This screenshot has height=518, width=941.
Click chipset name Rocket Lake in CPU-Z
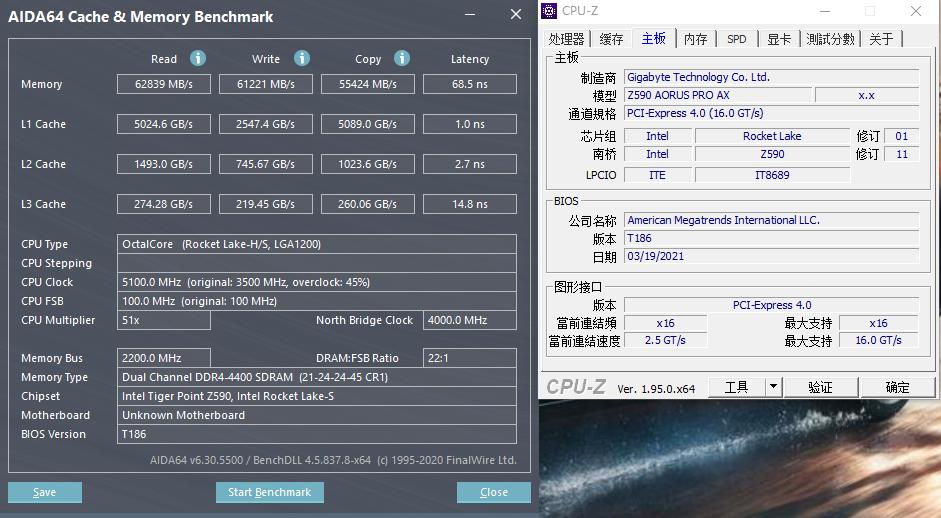tap(772, 136)
